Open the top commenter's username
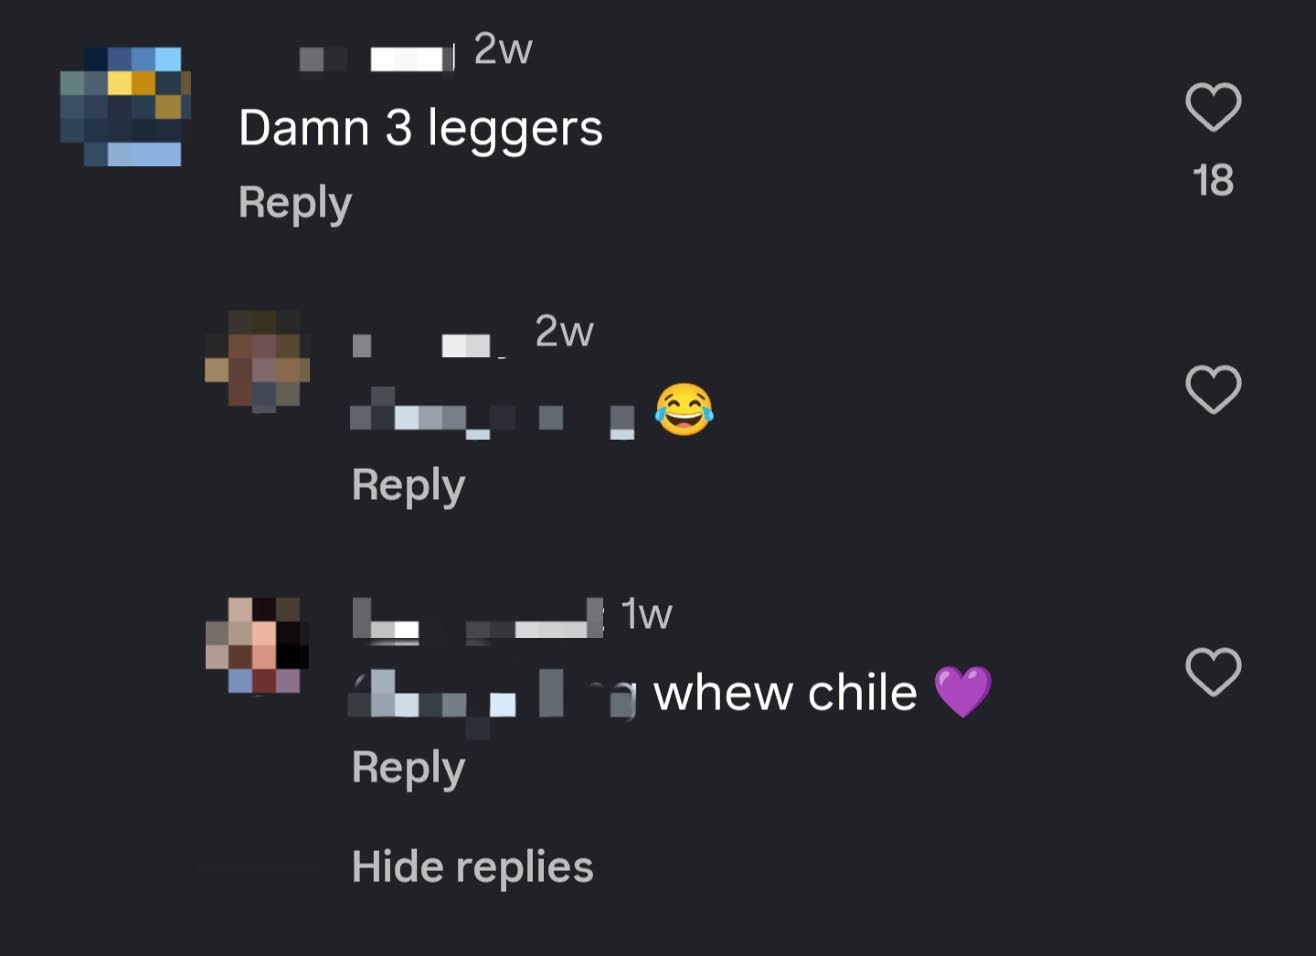 coord(377,58)
